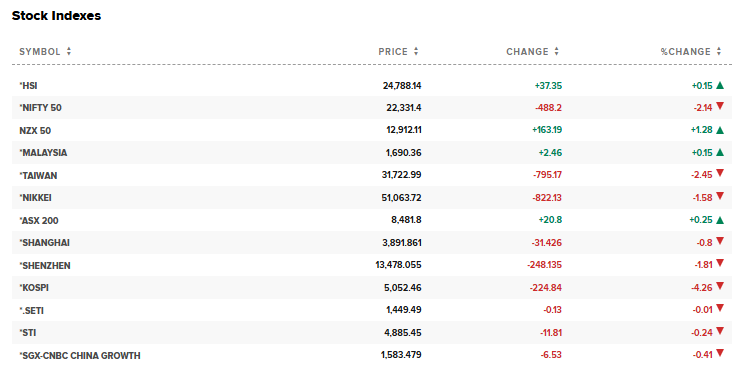Open the NIKKEI index link
Image resolution: width=739 pixels, height=370 pixels.
[x=35, y=197]
